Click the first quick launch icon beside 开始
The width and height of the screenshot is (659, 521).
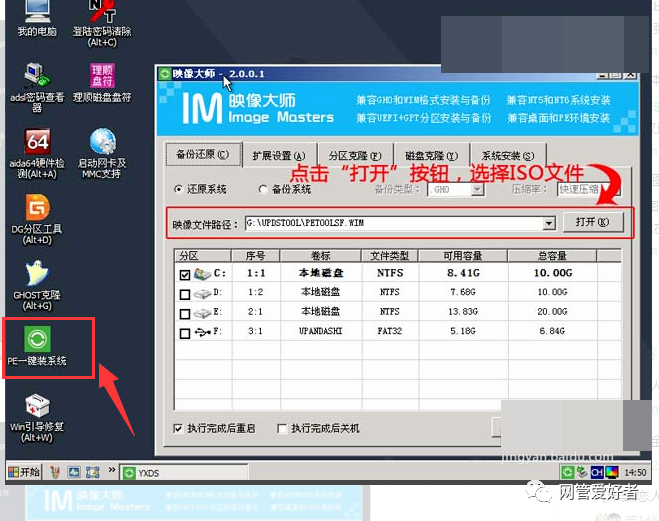click(55, 472)
